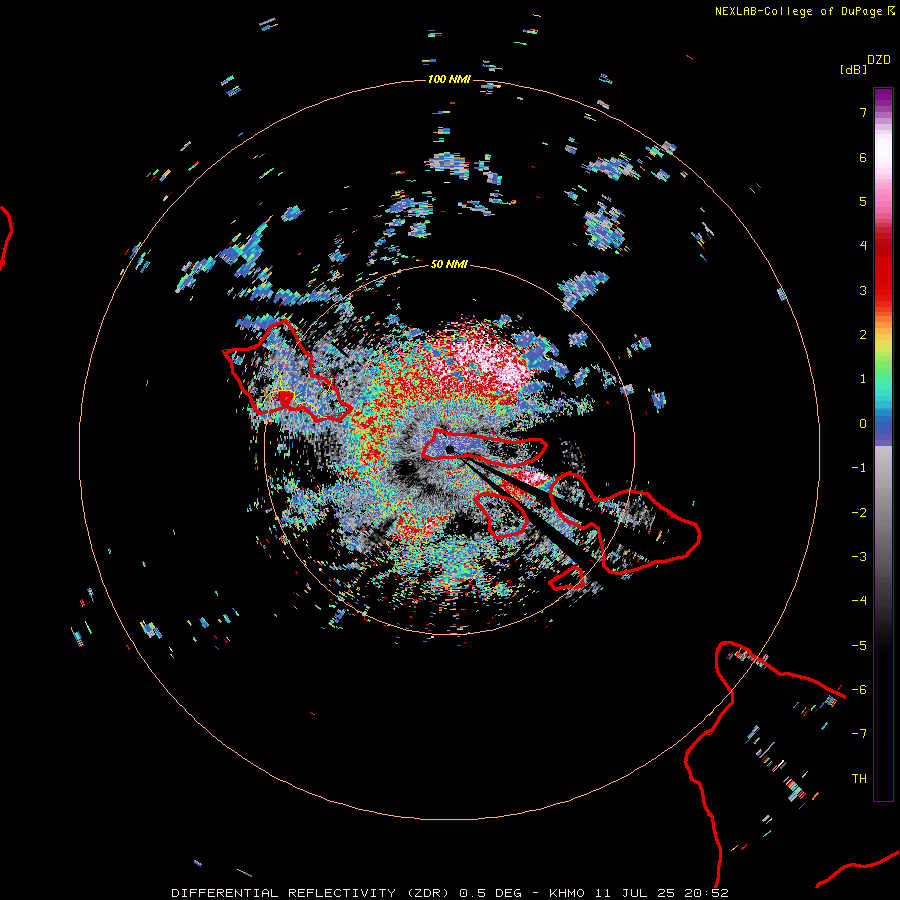The image size is (900, 900).
Task: Click the 3 value on color scale
Action: 863,290
